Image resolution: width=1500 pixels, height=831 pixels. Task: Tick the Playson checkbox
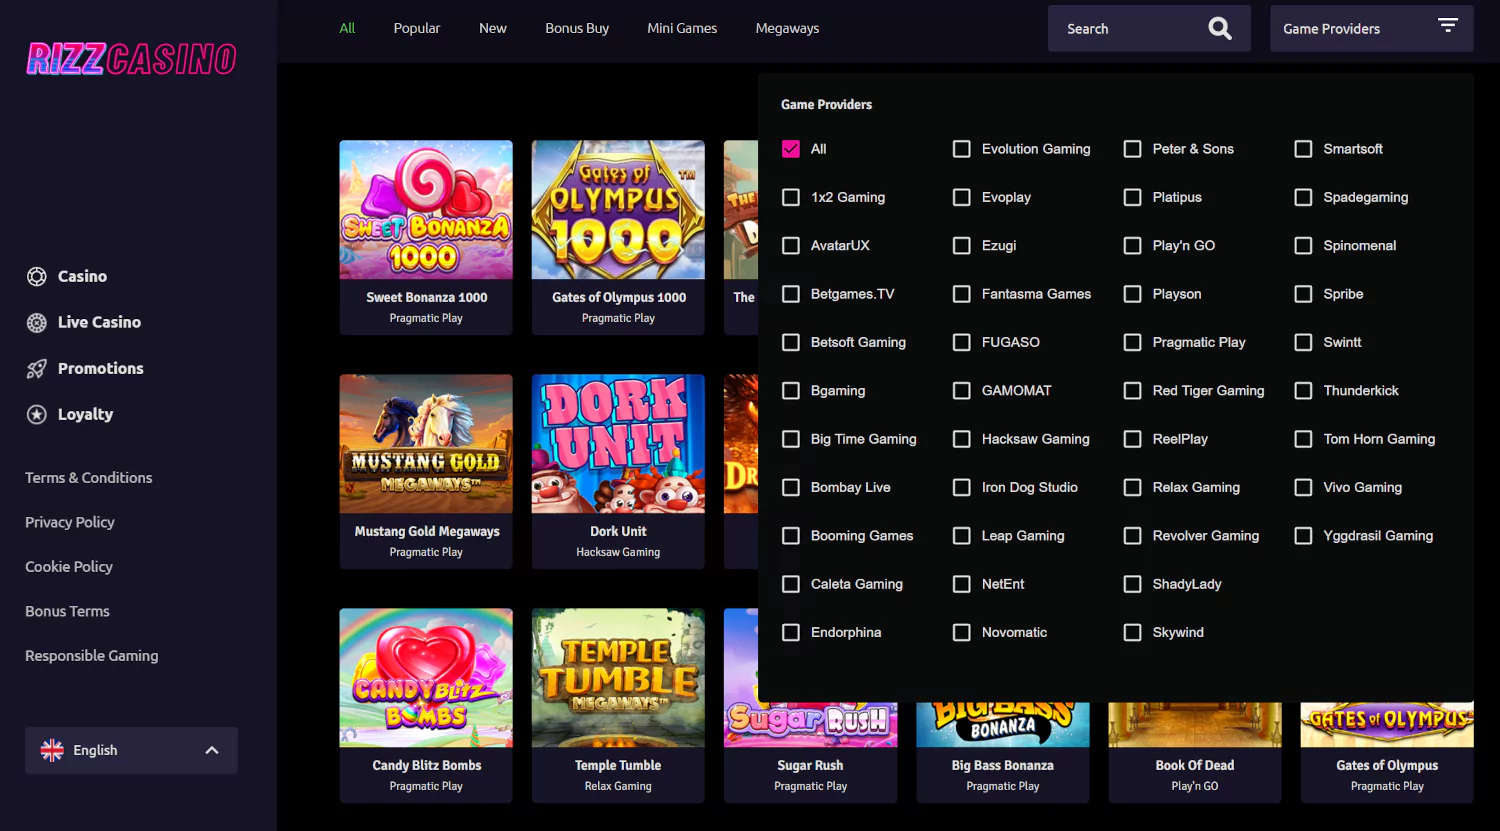coord(1133,294)
